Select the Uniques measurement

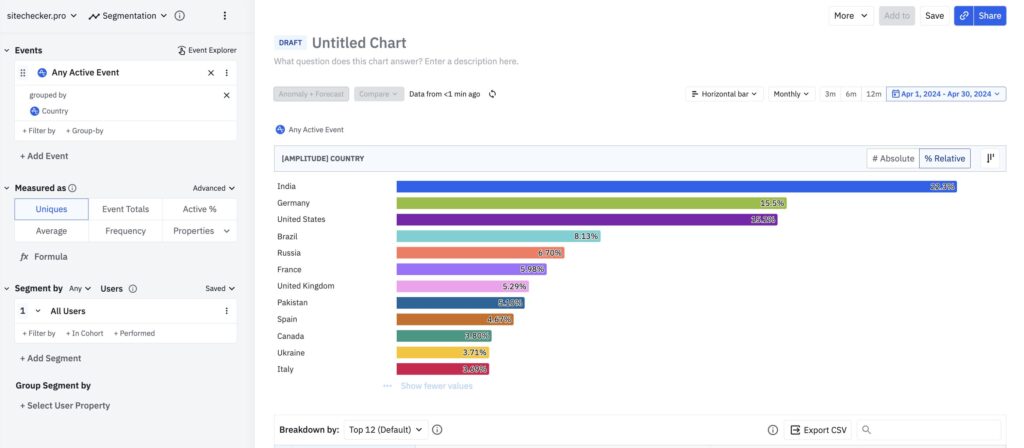[x=51, y=209]
